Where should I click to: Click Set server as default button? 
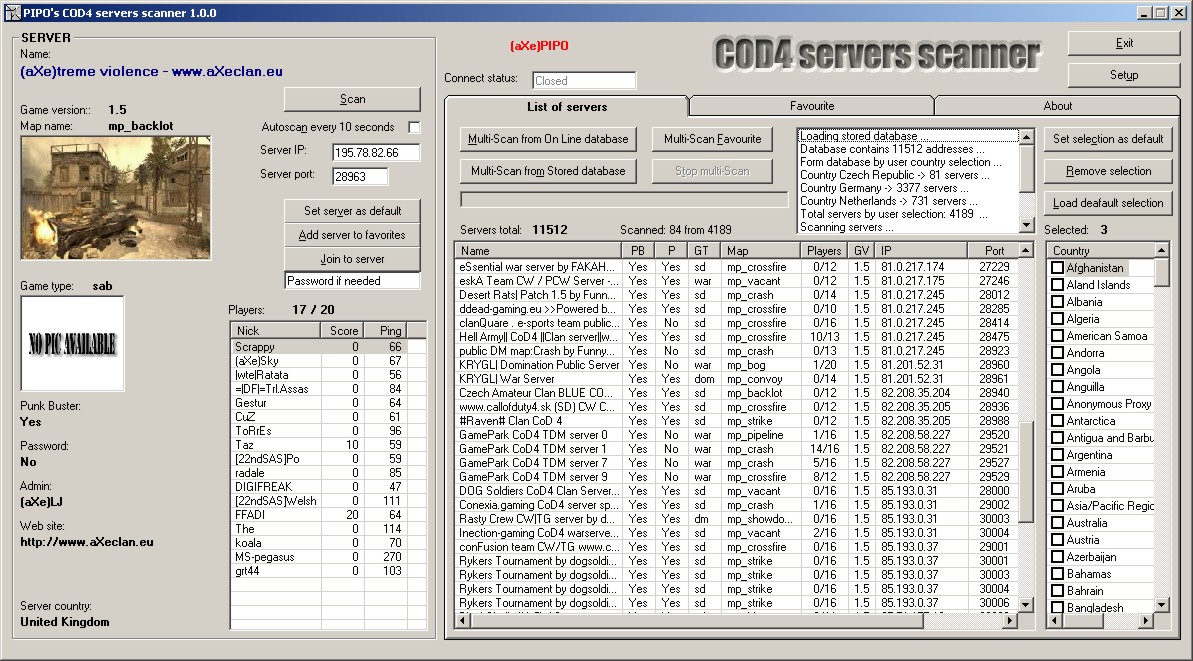click(x=352, y=211)
